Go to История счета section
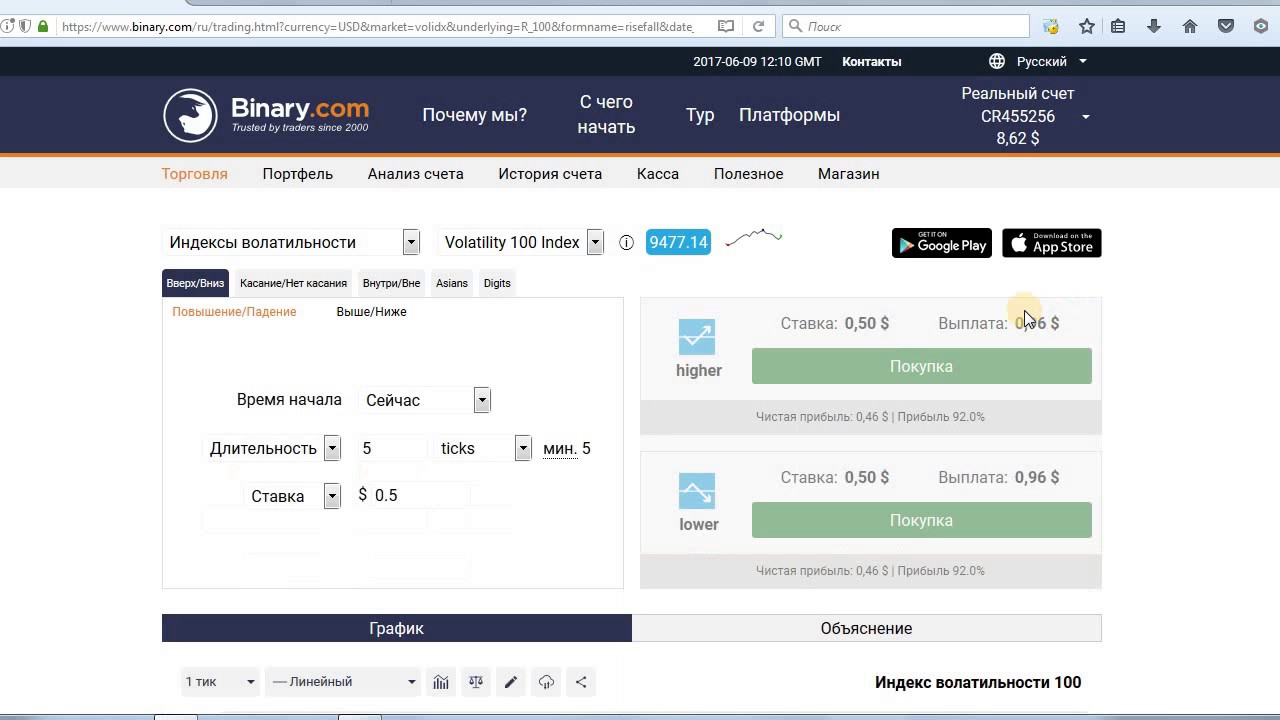 pyautogui.click(x=550, y=174)
